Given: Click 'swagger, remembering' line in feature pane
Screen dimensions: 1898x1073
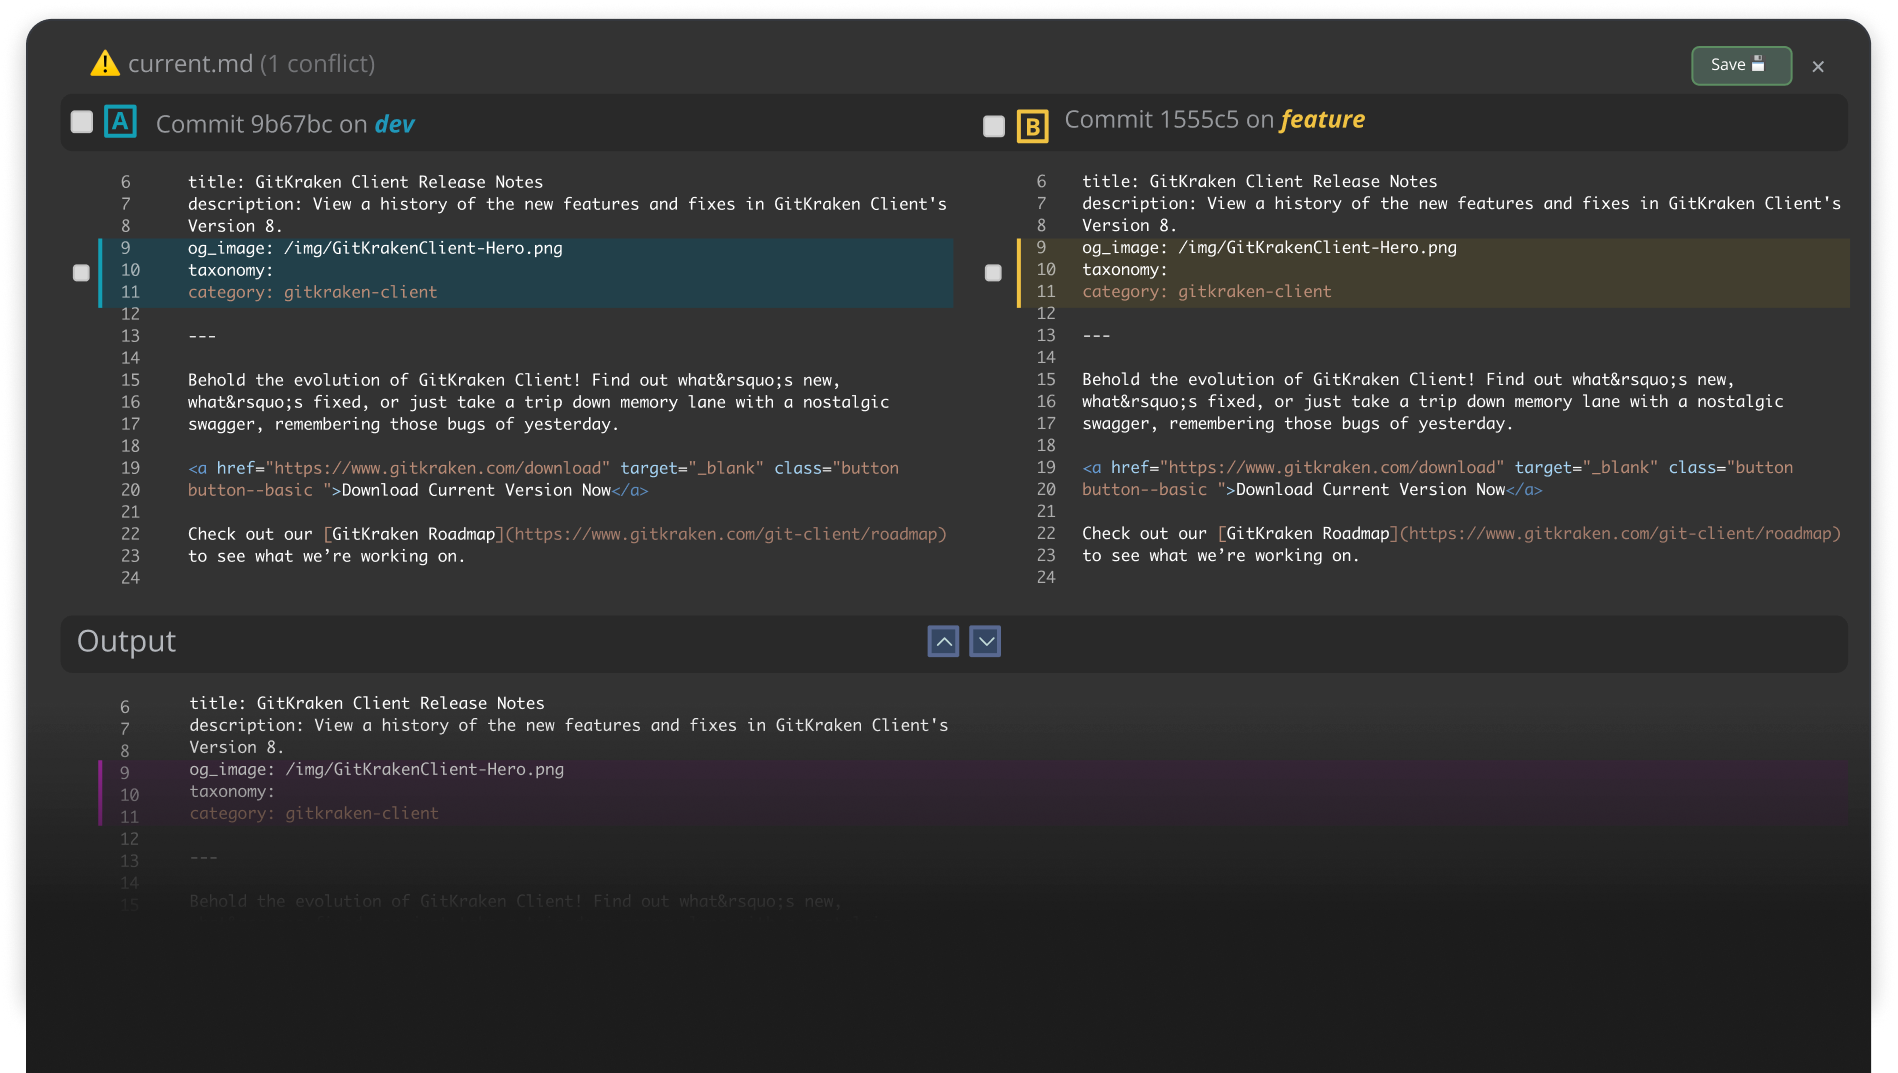Looking at the screenshot, I should point(1297,423).
